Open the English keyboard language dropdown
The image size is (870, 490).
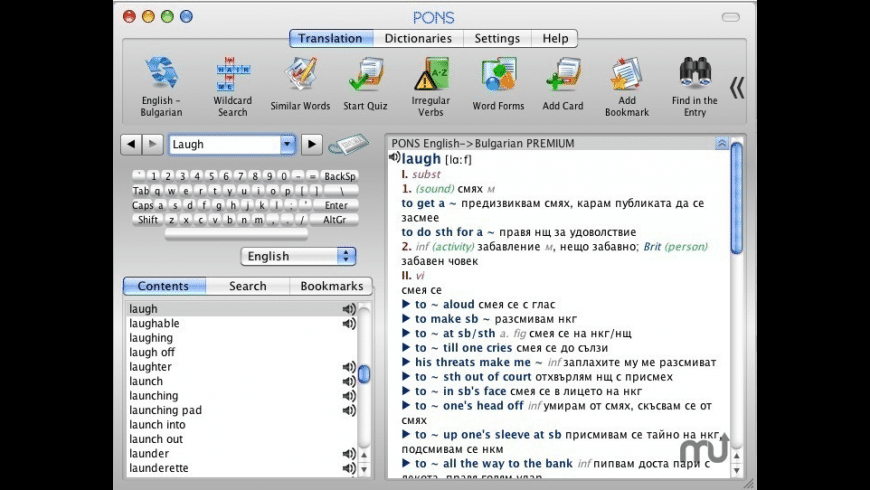click(346, 256)
